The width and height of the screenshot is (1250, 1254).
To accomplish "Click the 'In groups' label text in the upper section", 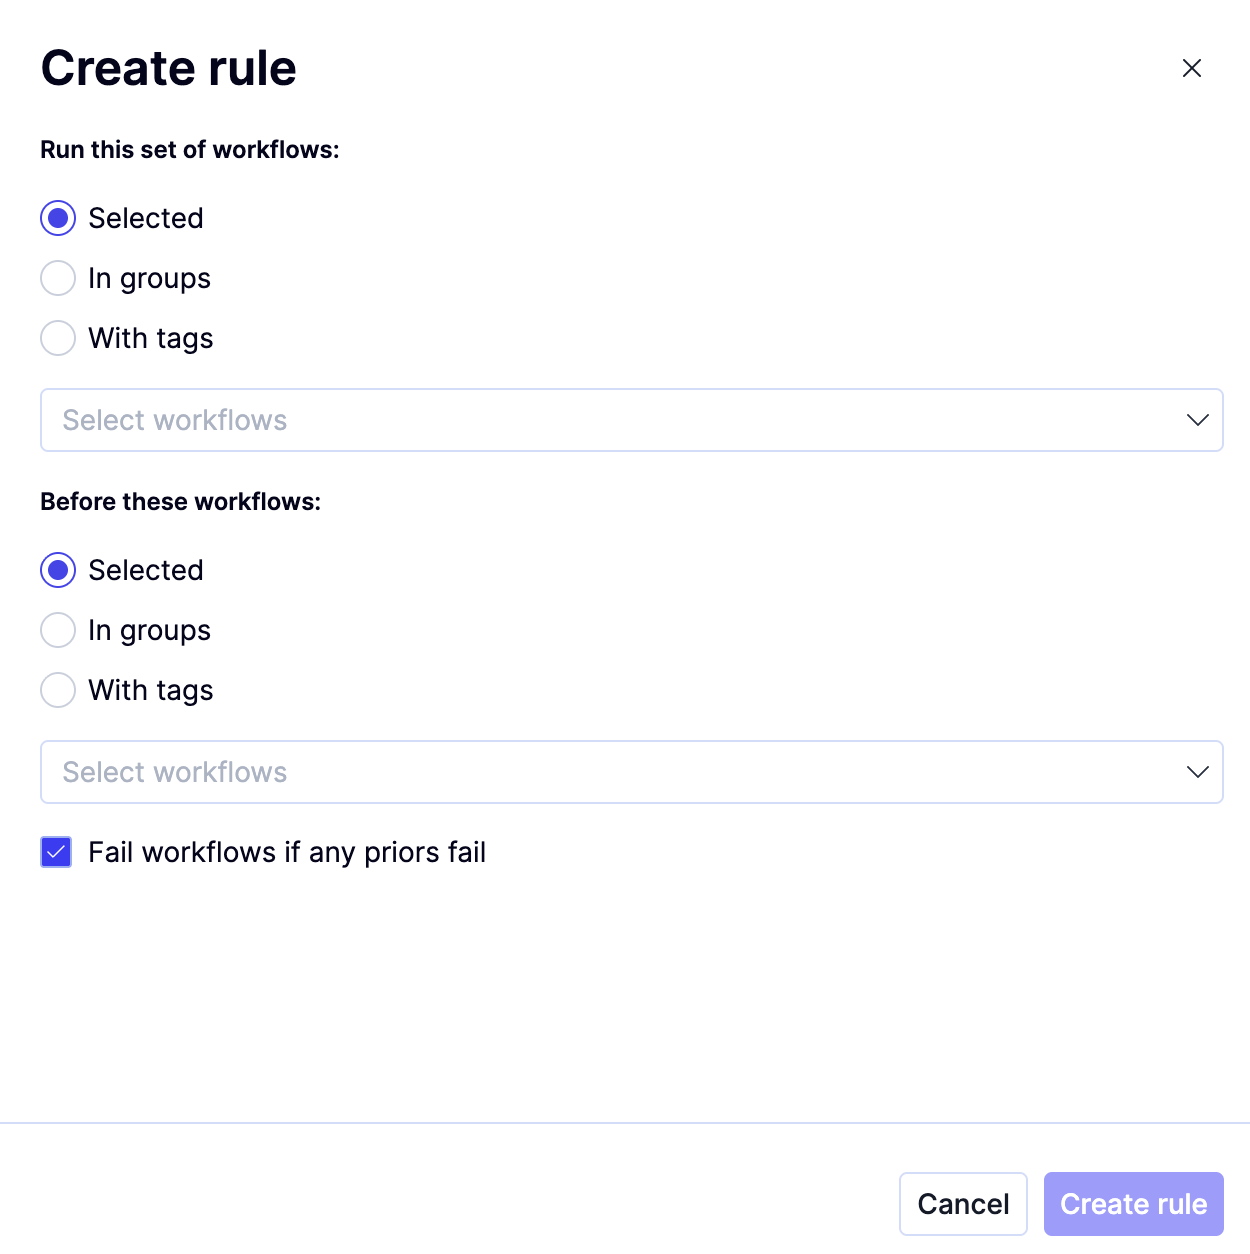I will pyautogui.click(x=149, y=279).
